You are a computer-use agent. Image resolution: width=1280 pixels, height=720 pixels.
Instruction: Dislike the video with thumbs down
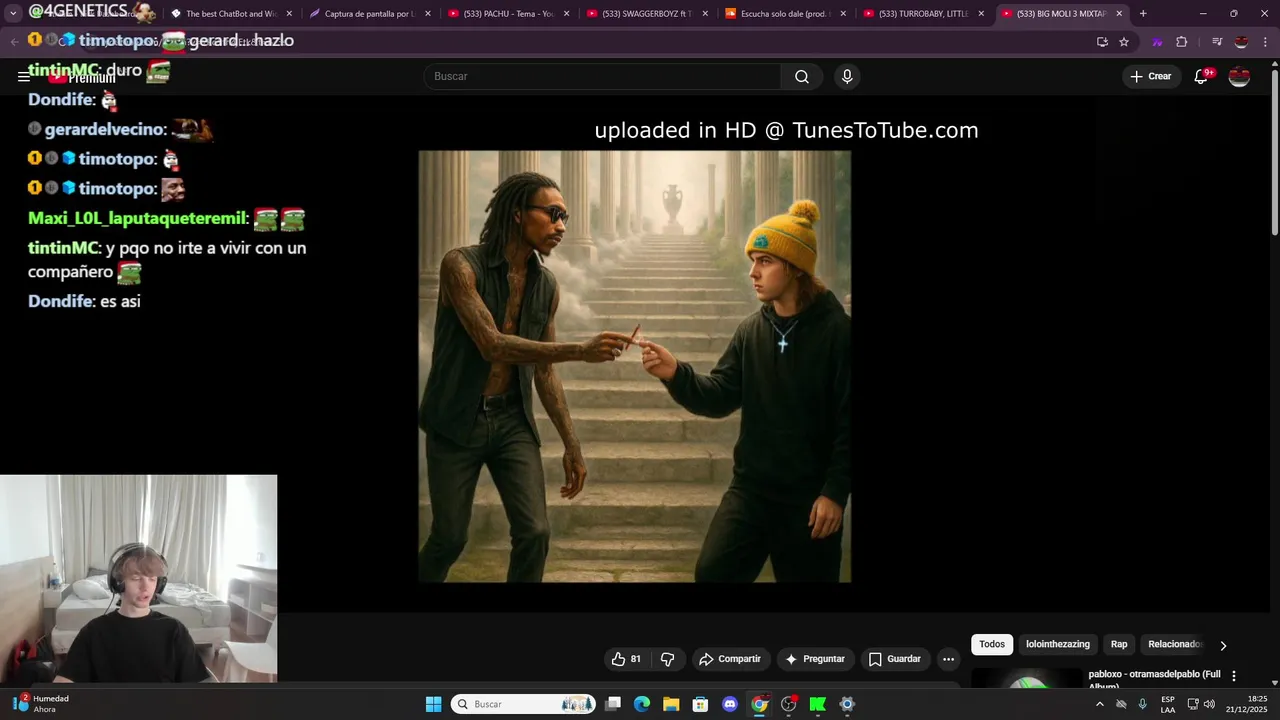pos(667,659)
